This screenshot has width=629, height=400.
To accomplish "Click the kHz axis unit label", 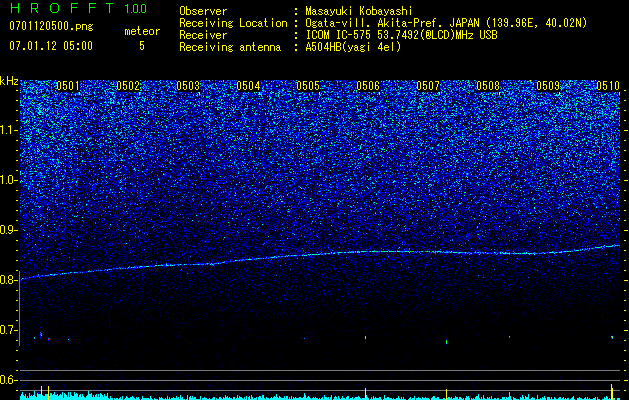I will (x=9, y=81).
